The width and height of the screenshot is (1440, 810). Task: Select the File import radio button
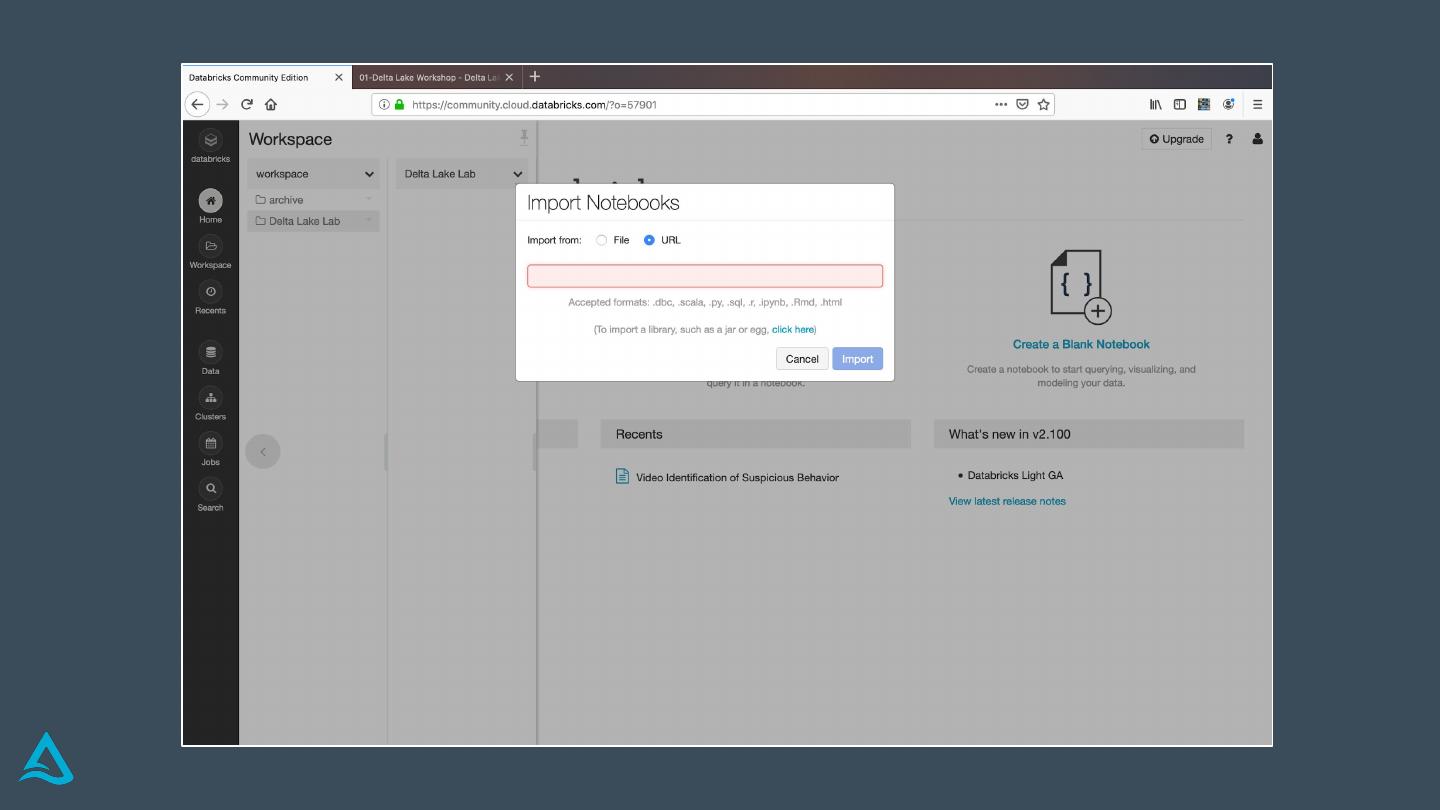point(601,240)
